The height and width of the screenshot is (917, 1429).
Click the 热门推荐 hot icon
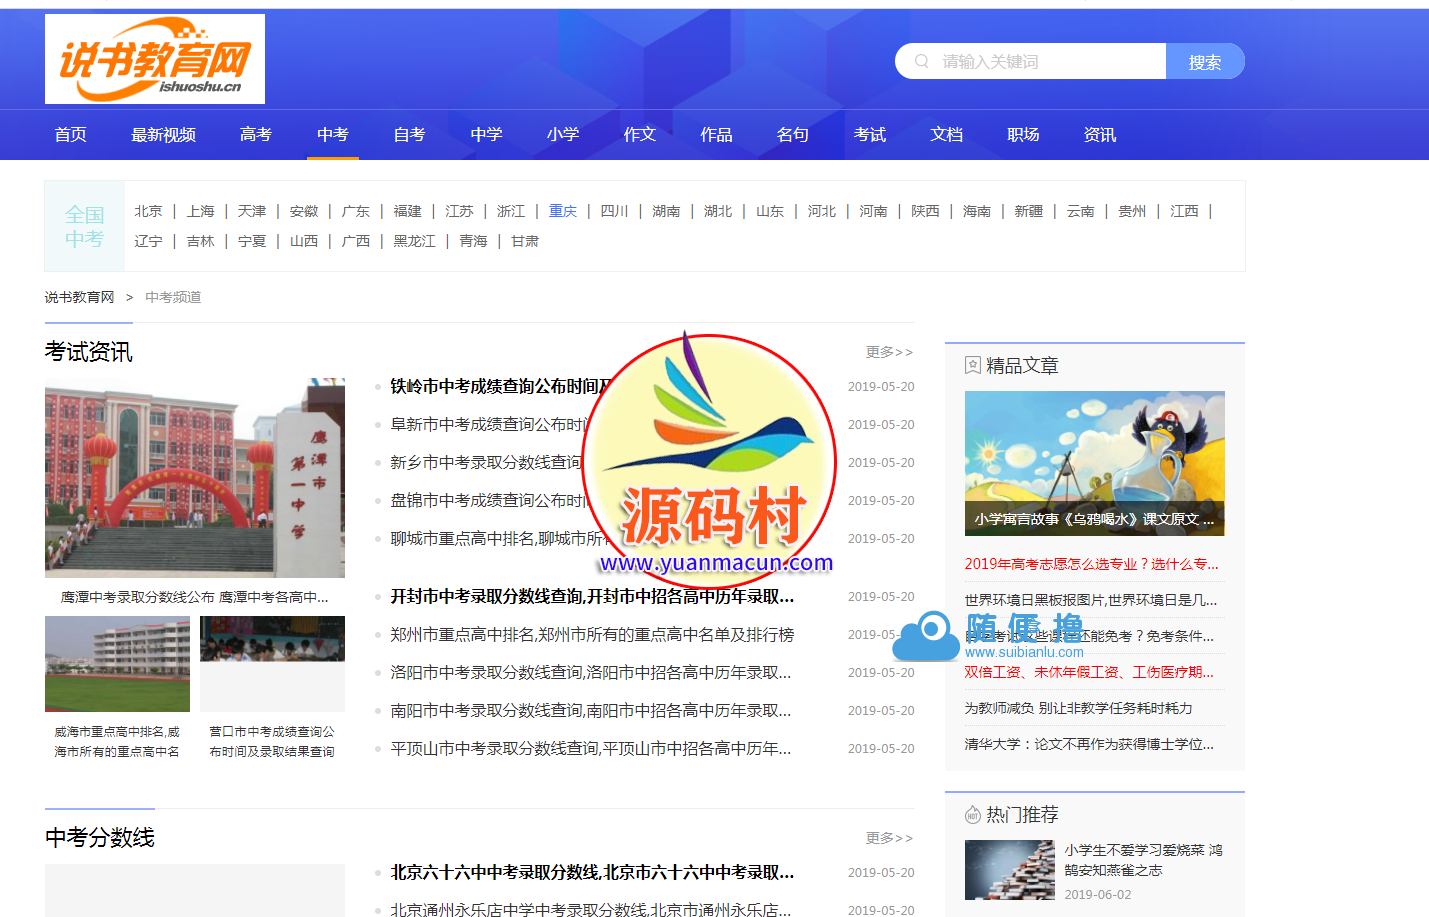click(972, 815)
